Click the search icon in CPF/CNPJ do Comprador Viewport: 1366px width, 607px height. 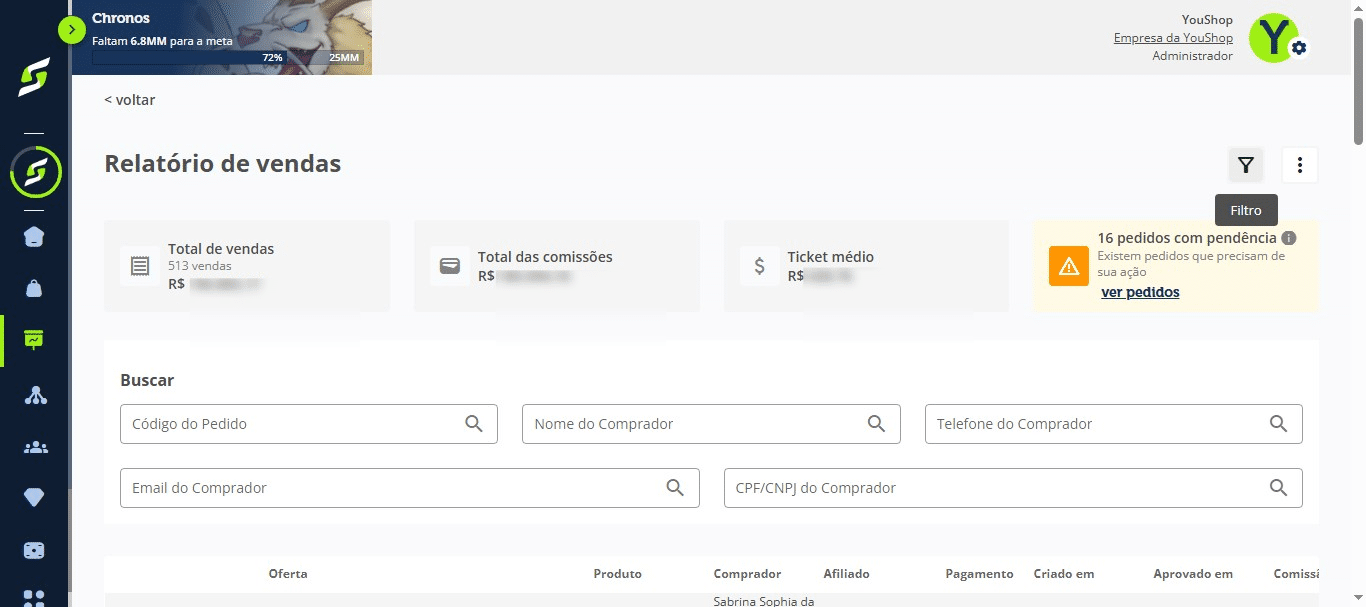1279,488
